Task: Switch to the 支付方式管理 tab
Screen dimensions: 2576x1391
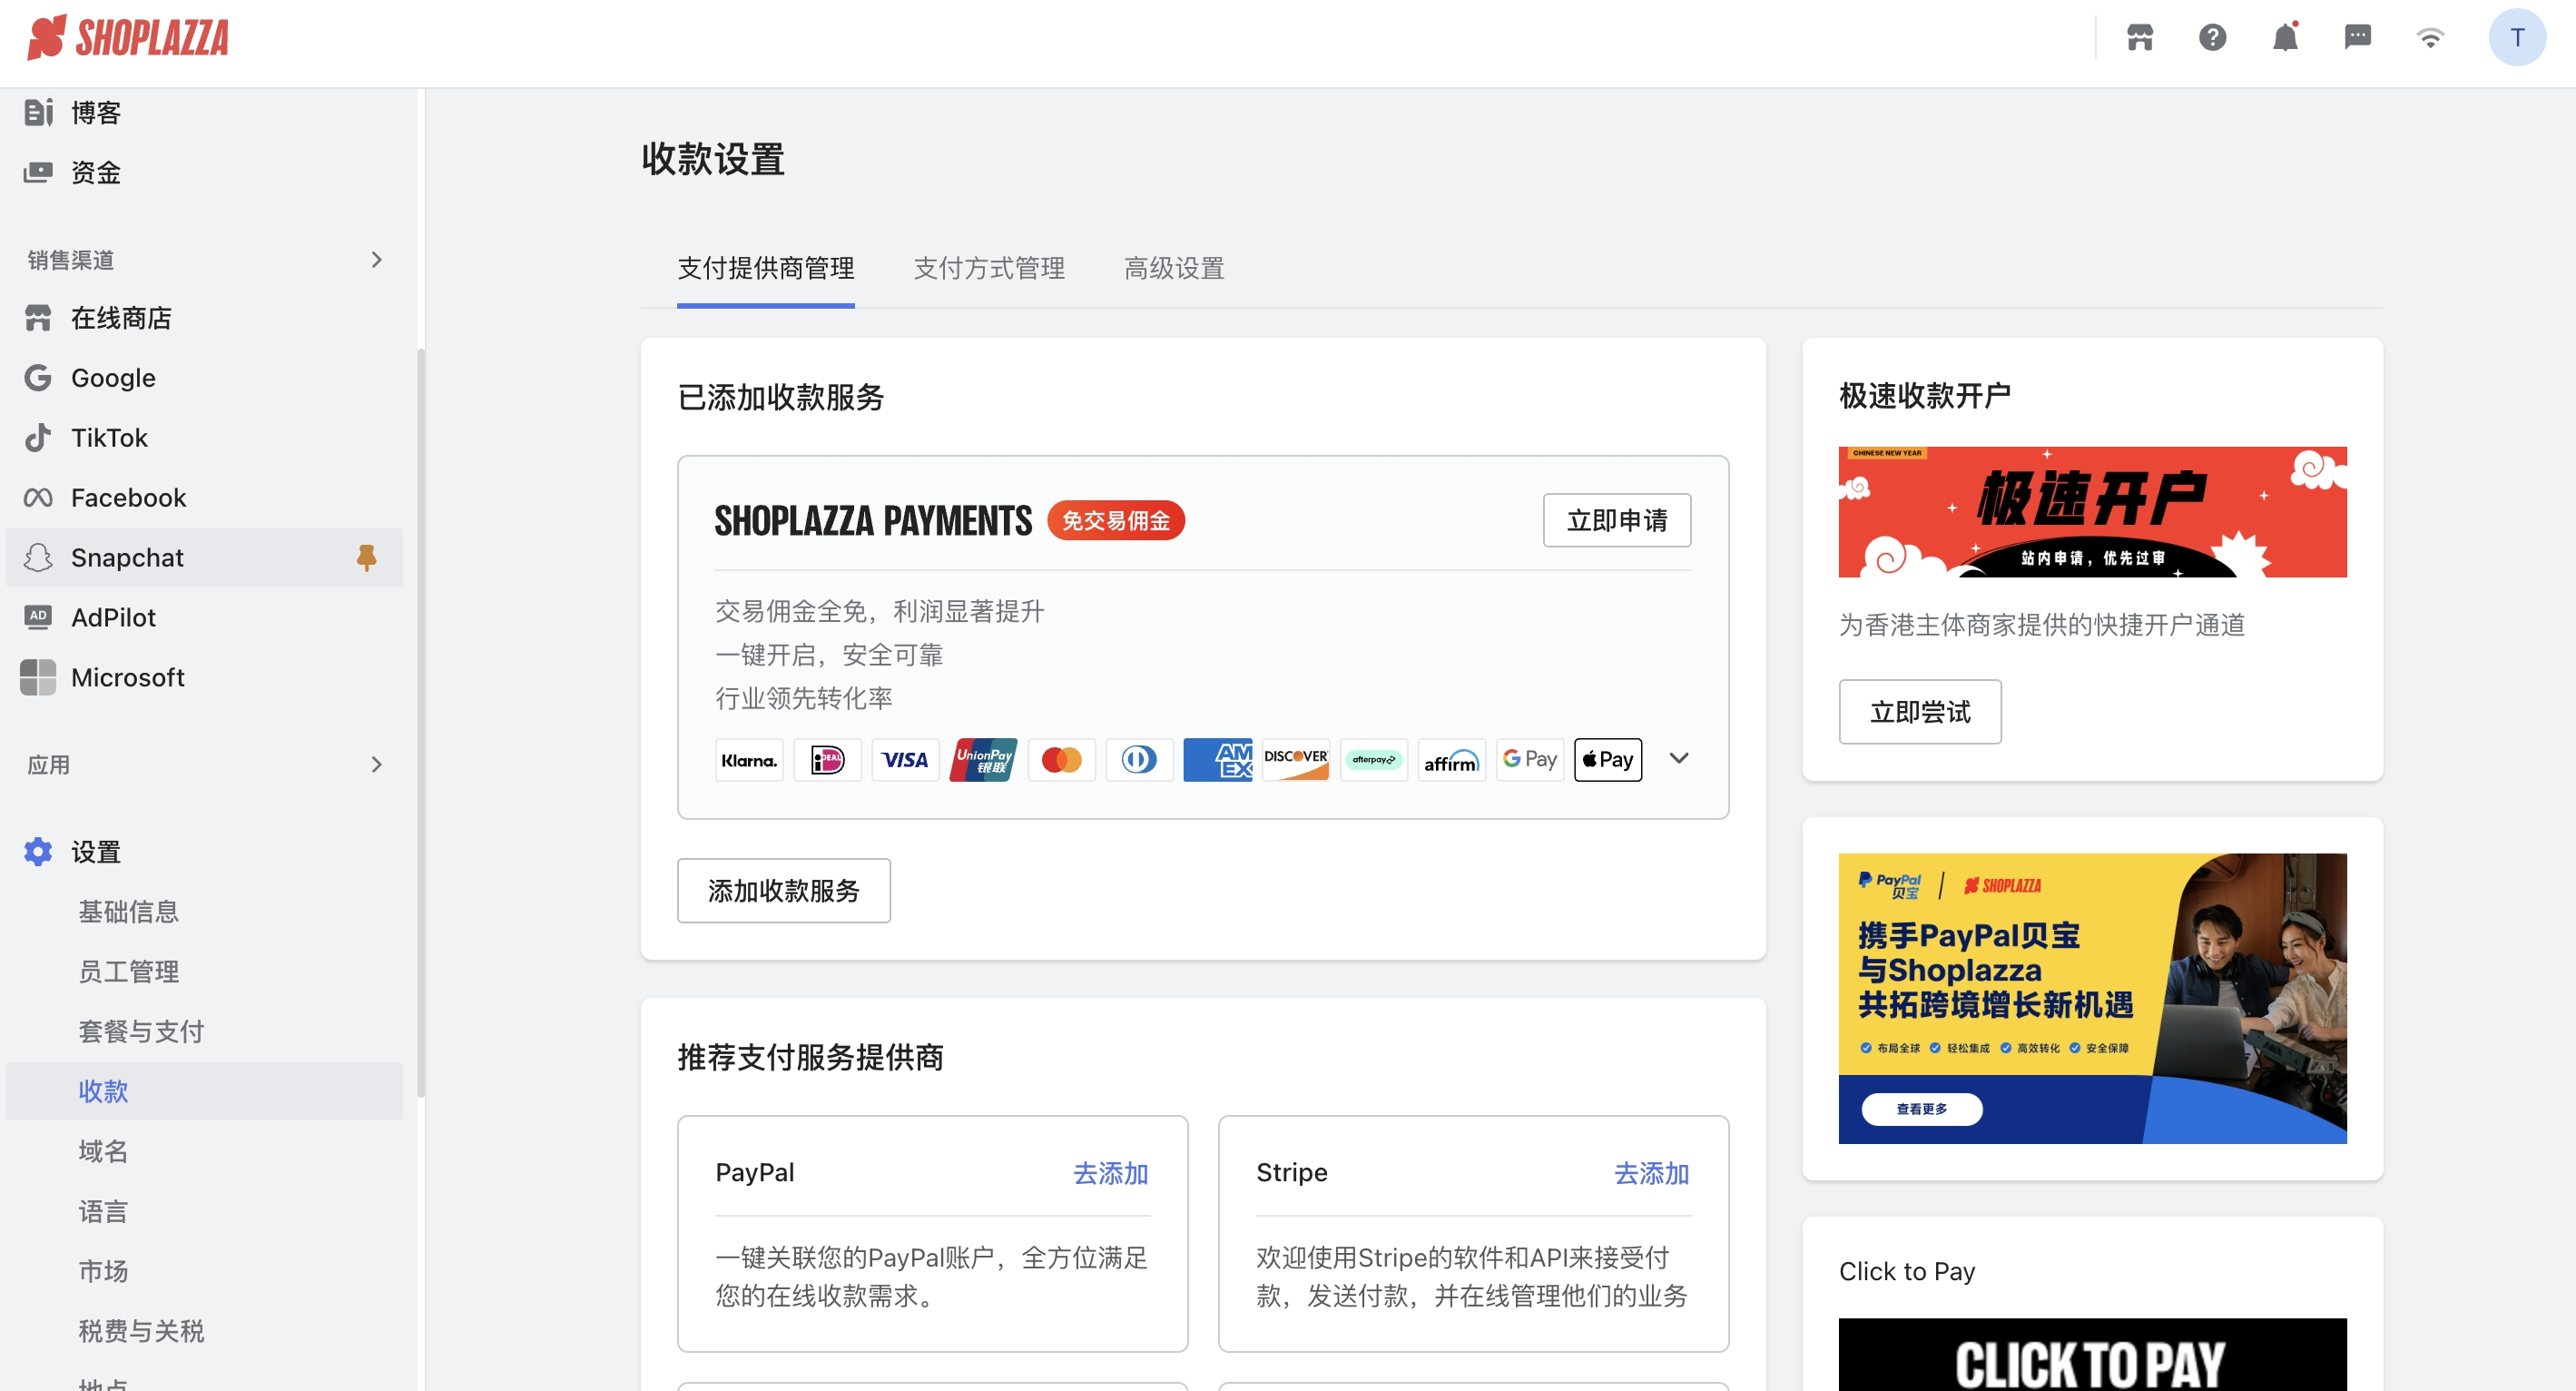Action: [989, 268]
